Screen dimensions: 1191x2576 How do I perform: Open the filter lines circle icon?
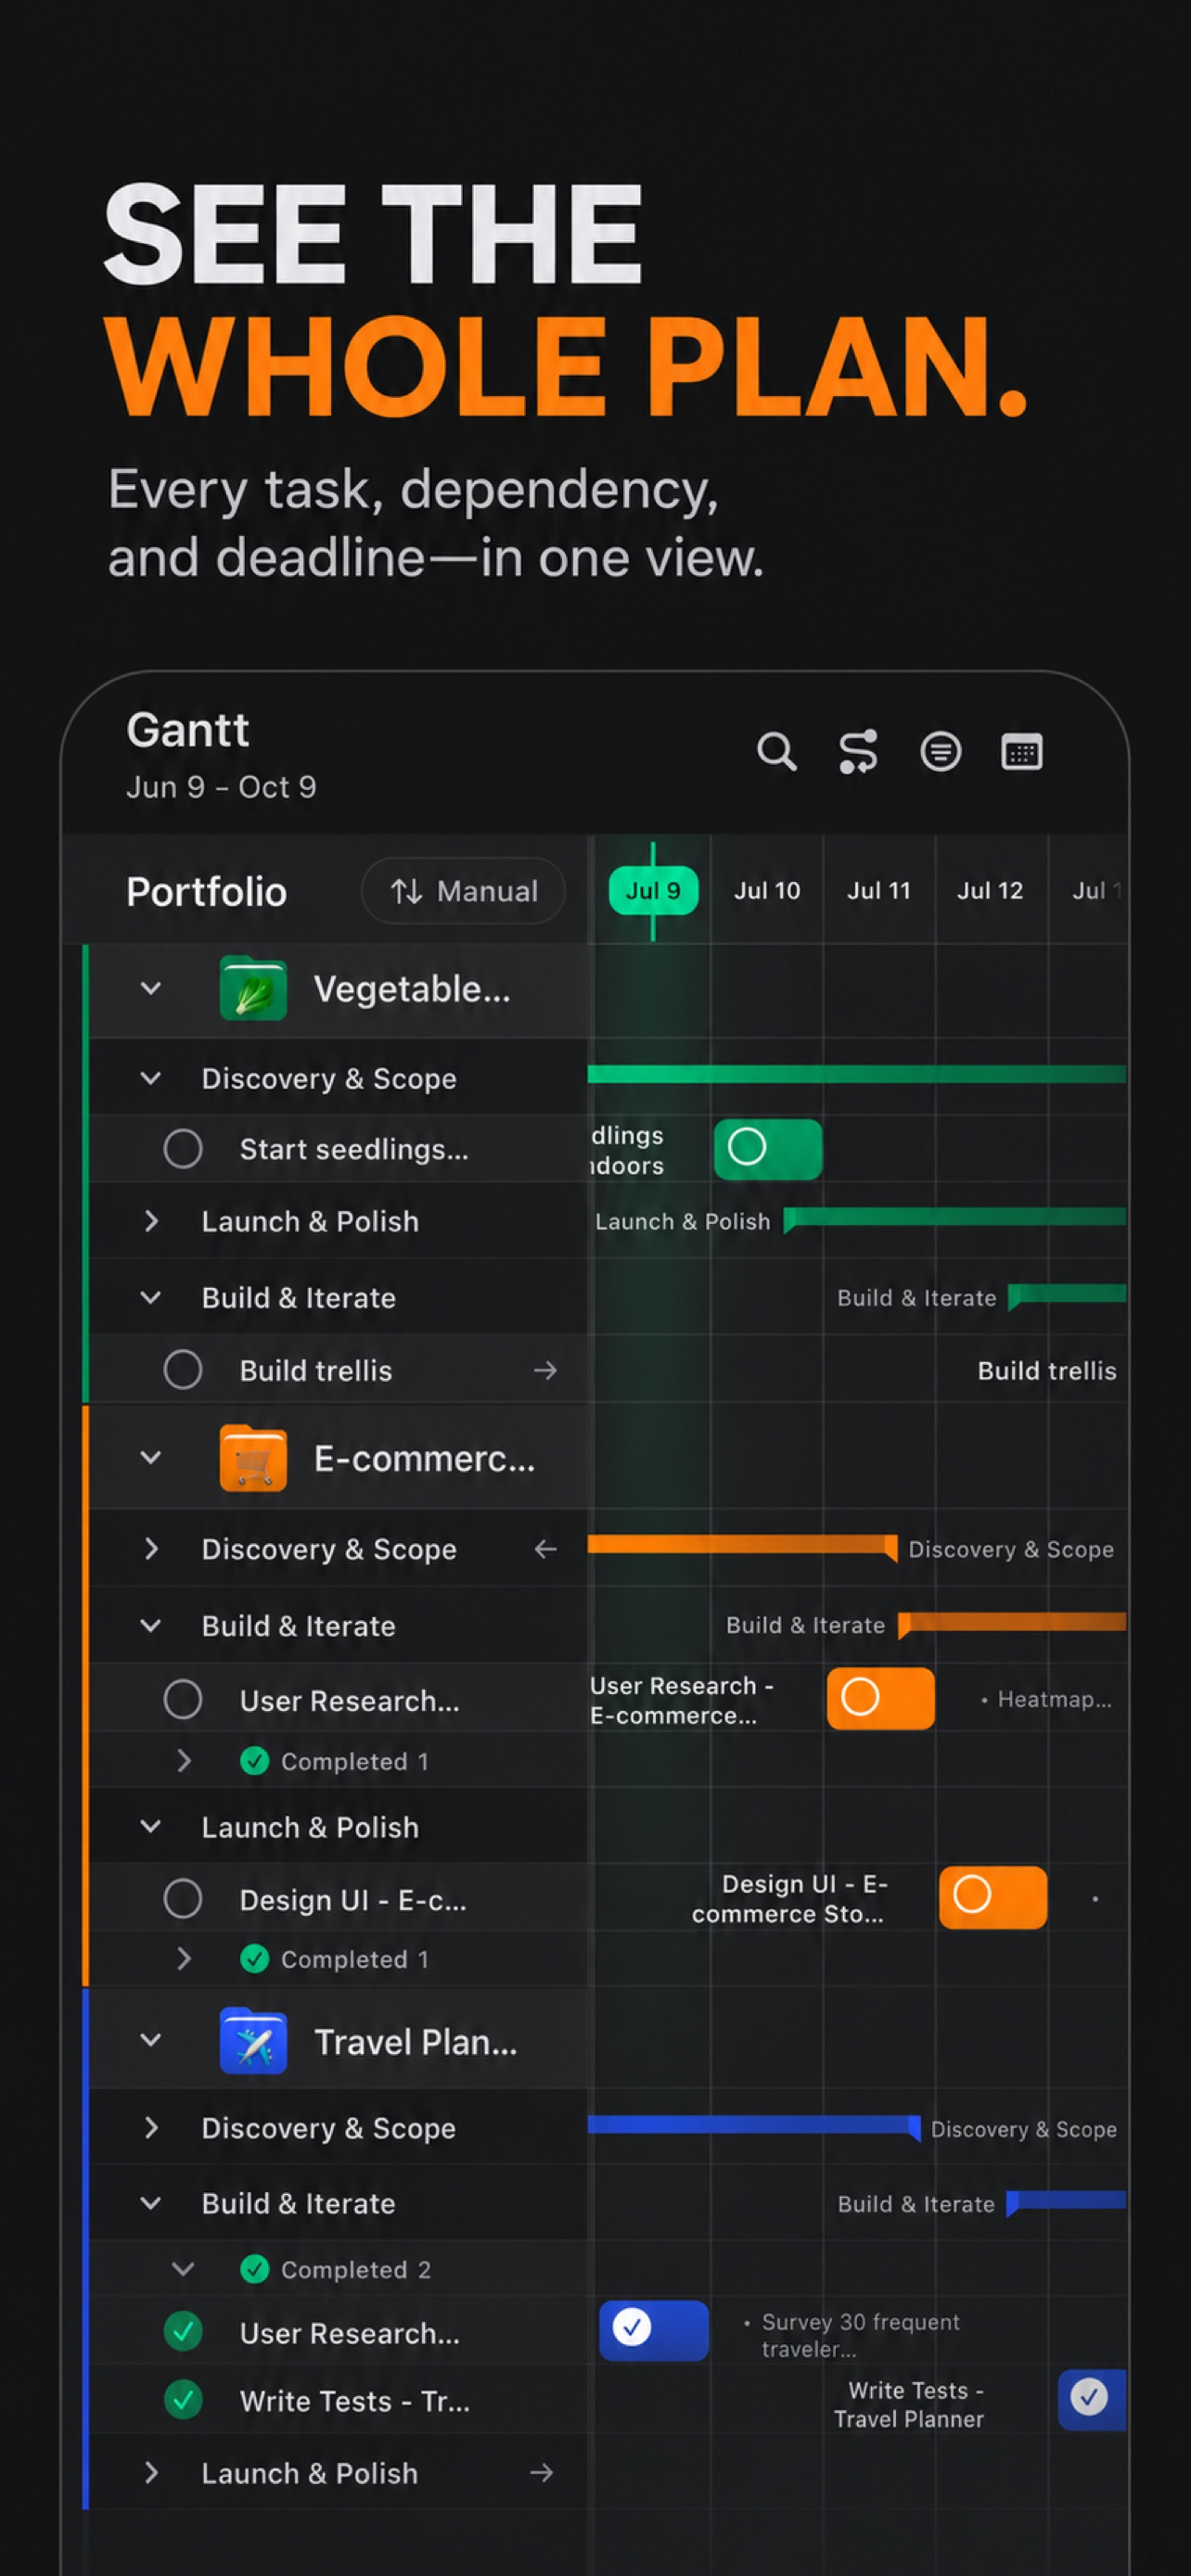click(x=940, y=751)
